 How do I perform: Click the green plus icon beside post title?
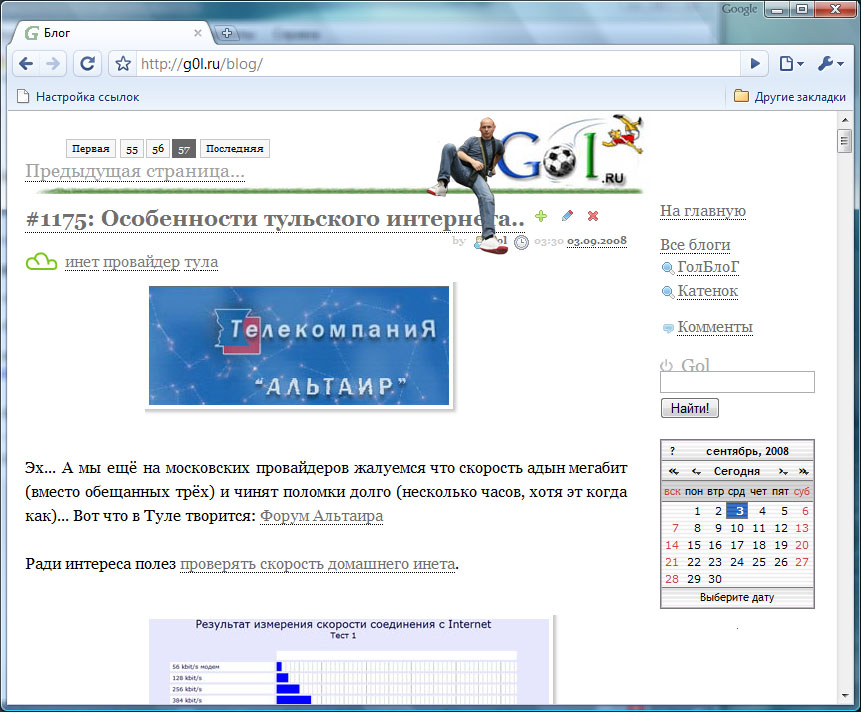click(541, 216)
